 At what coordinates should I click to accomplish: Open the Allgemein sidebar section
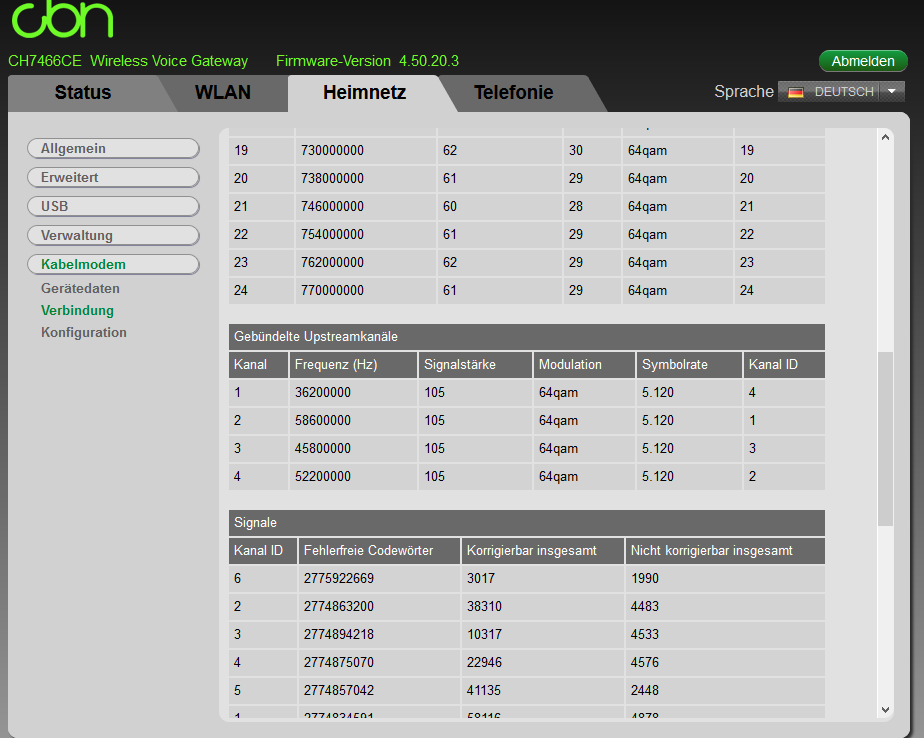(113, 149)
